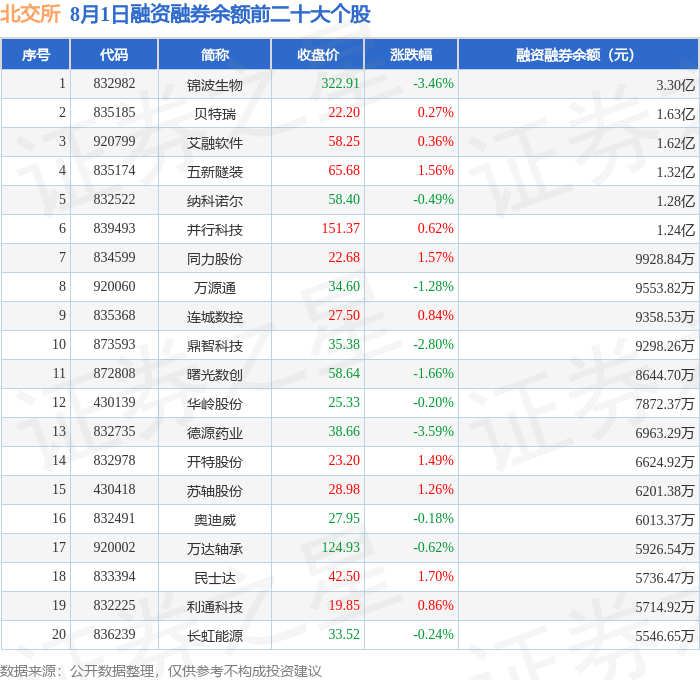Select stock name 同力股份
This screenshot has height=680, width=700.
(215, 259)
